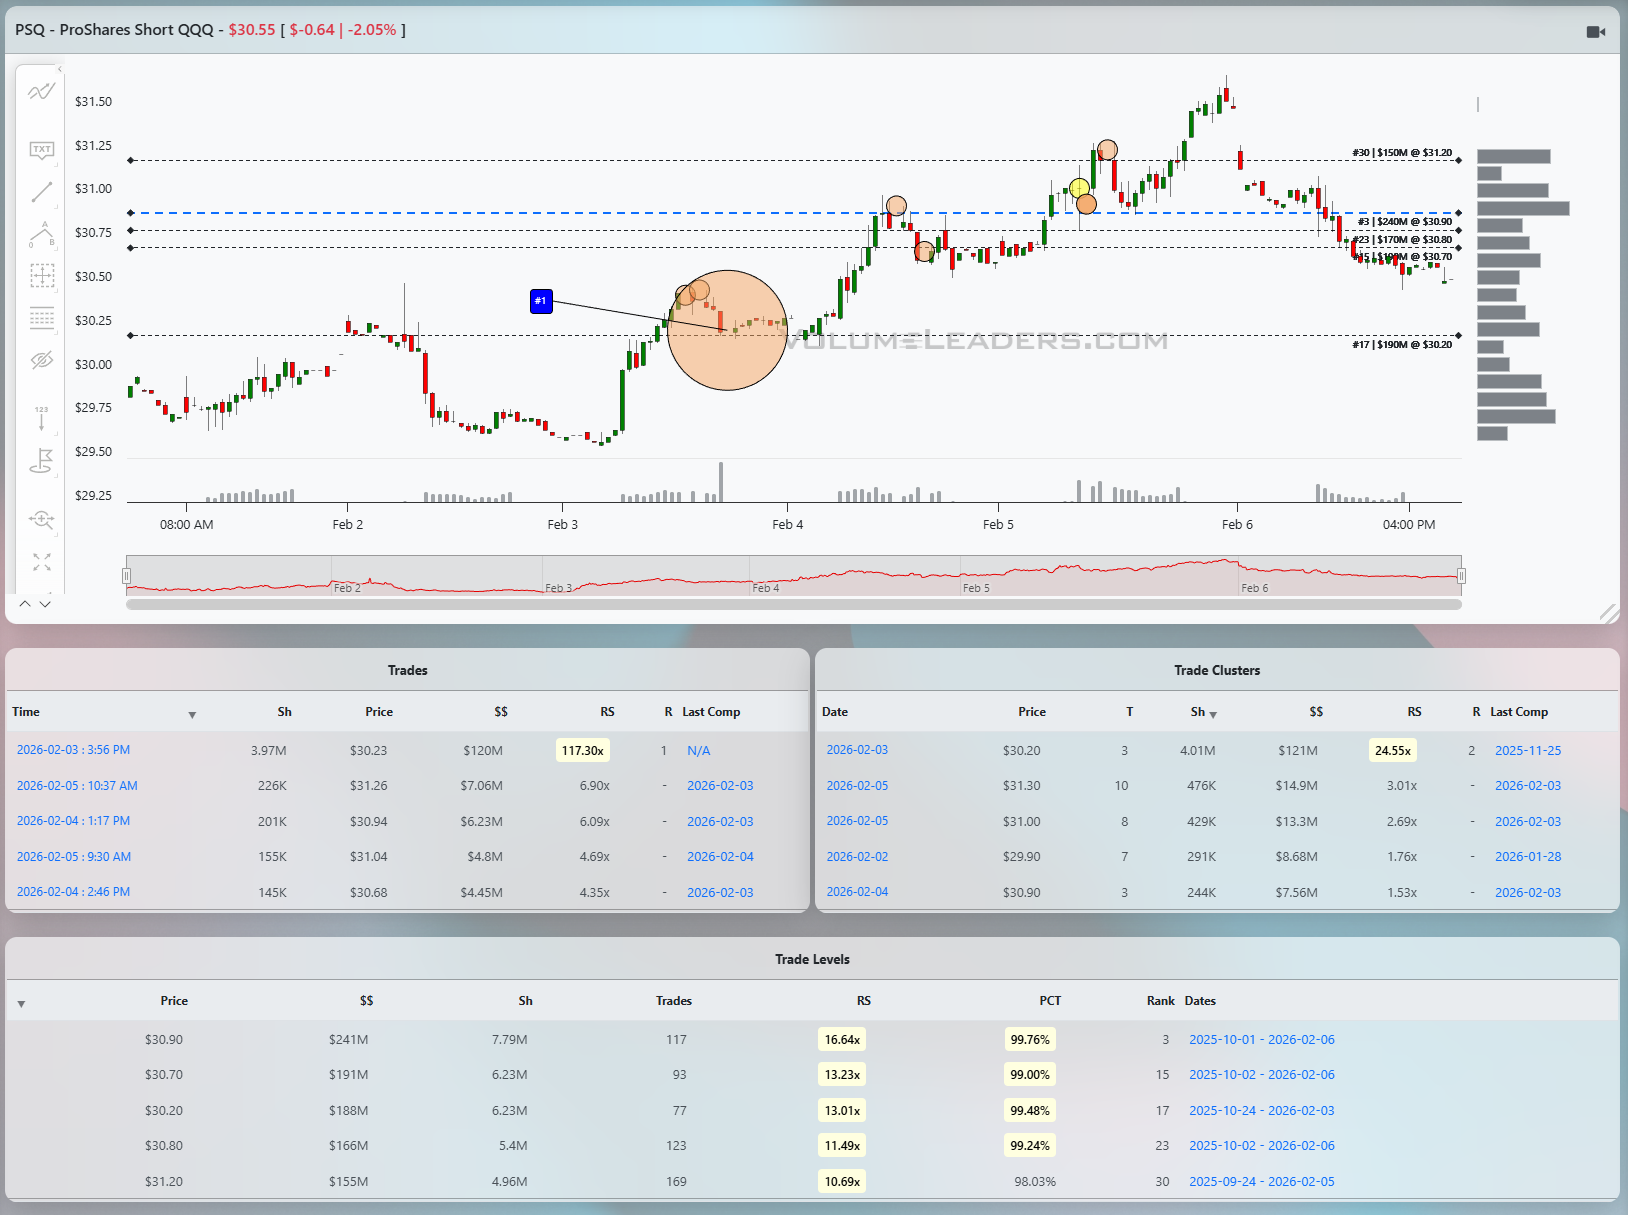Viewport: 1628px width, 1215px height.
Task: Open the 2025-10-24 - 2026-02-03 dates link
Action: (1262, 1111)
